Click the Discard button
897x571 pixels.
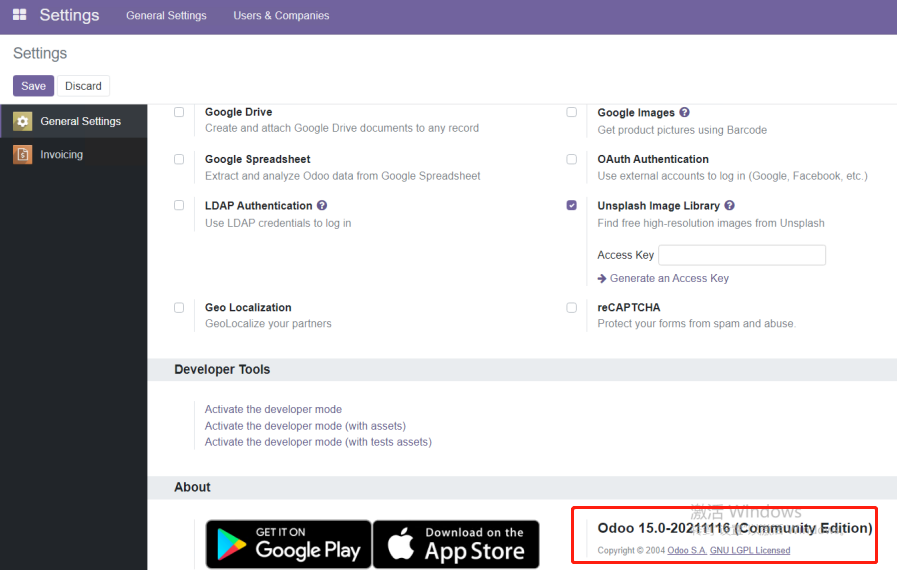click(x=83, y=86)
